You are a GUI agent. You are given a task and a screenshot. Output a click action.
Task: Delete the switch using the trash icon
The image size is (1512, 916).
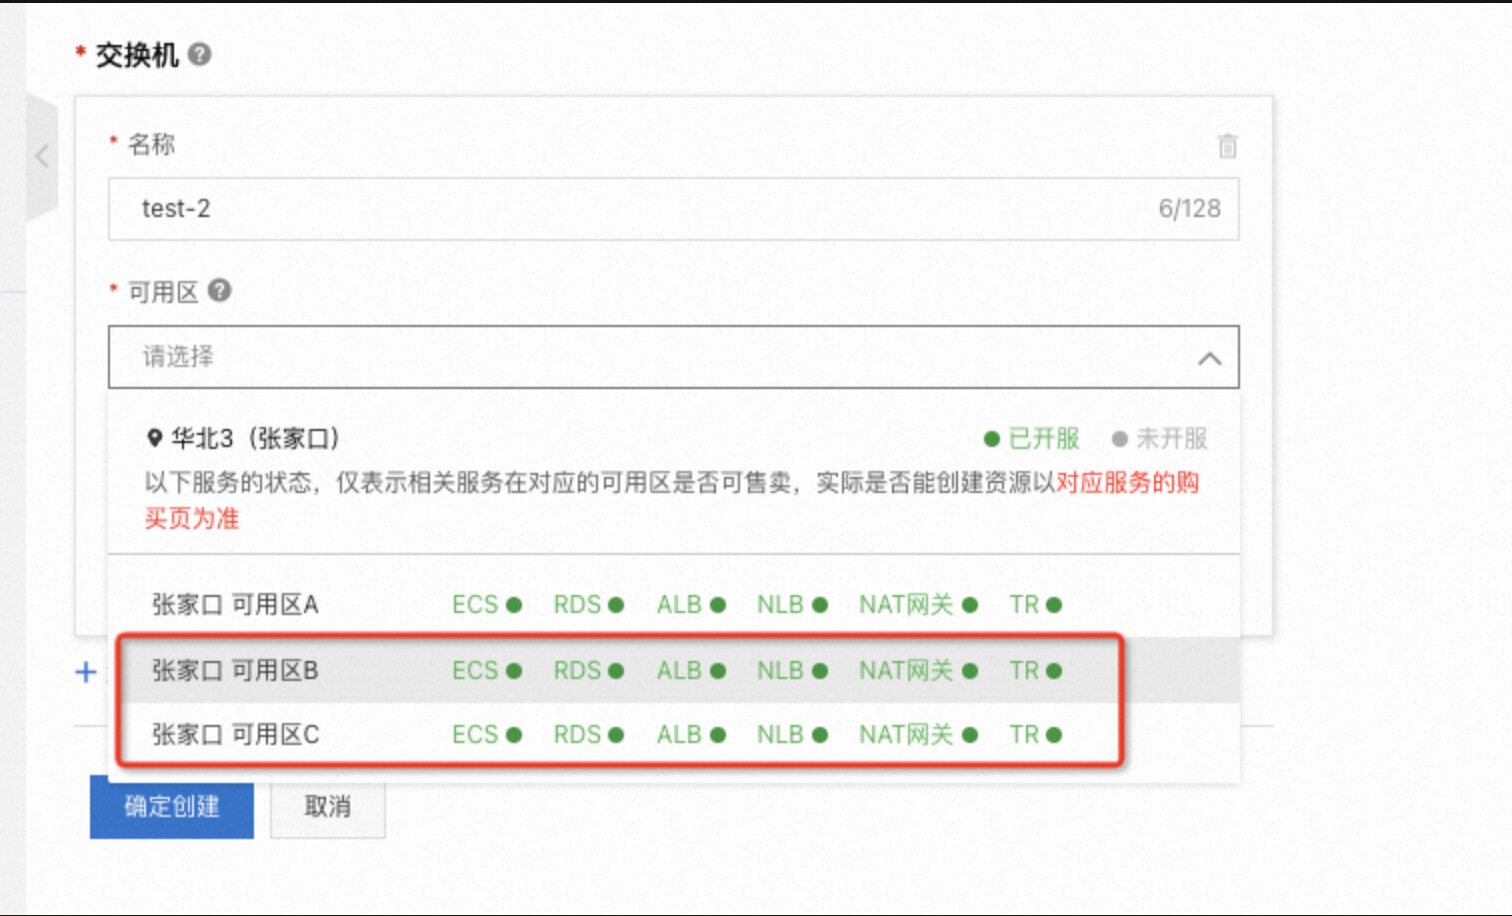(x=1227, y=146)
